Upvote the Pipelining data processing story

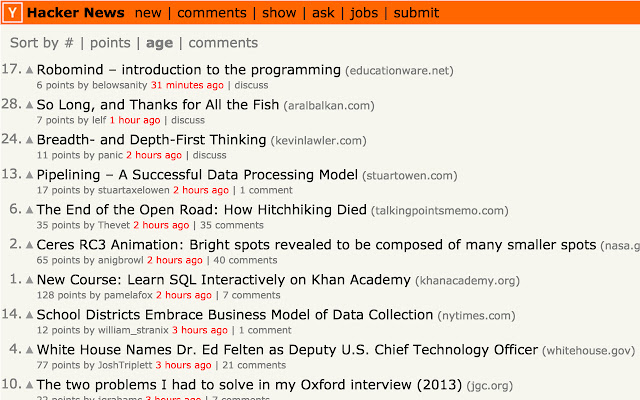[29, 176]
